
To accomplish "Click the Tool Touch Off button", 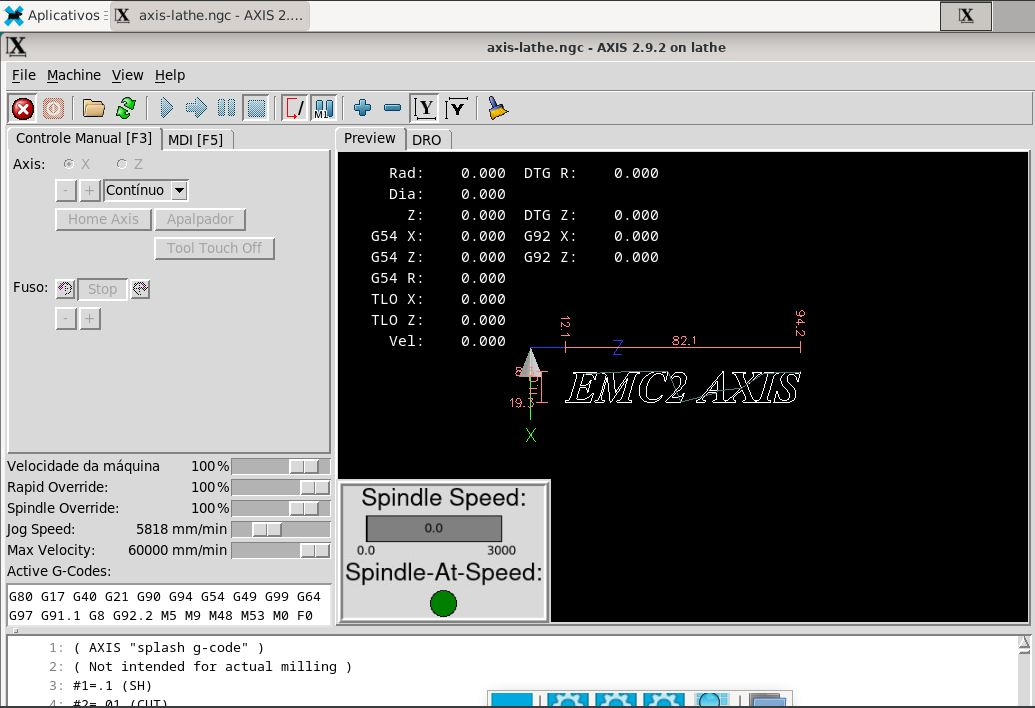I will (x=215, y=248).
